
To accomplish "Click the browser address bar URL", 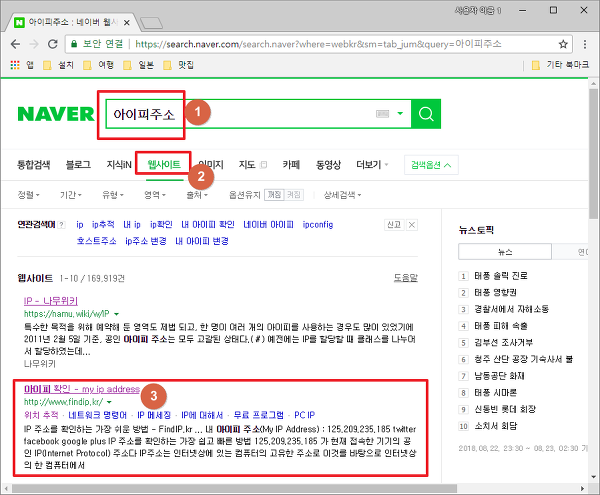I will [318, 44].
